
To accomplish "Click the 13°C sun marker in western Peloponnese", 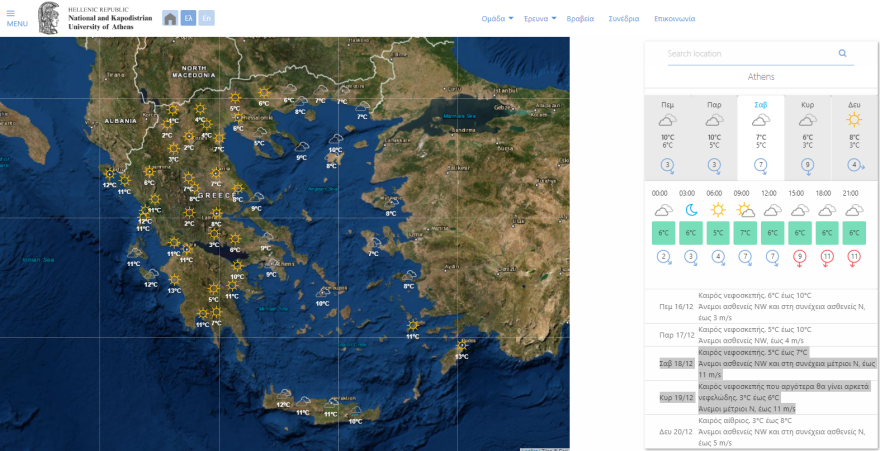I will 175,280.
